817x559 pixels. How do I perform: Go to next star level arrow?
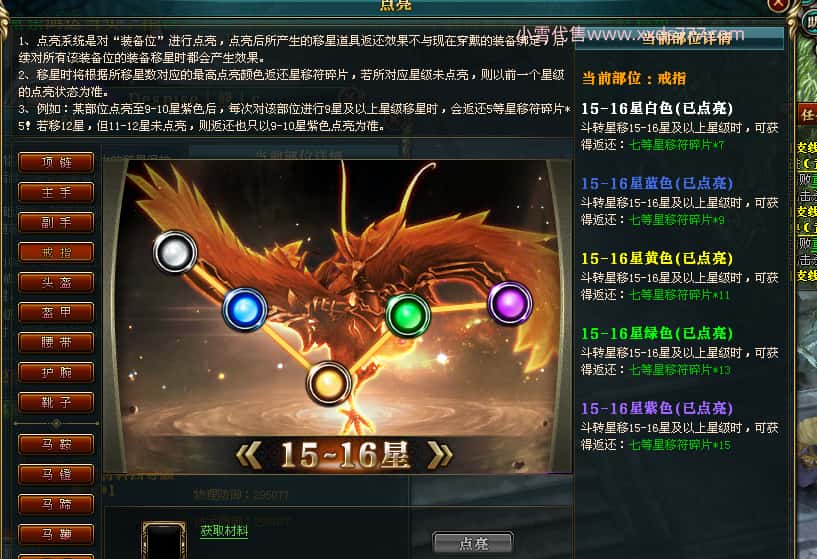click(x=439, y=455)
